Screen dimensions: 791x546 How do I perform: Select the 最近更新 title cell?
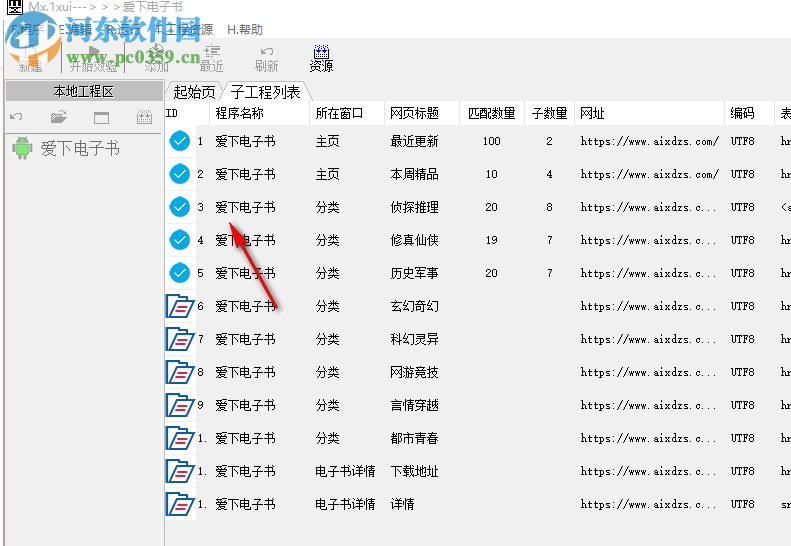(x=414, y=141)
